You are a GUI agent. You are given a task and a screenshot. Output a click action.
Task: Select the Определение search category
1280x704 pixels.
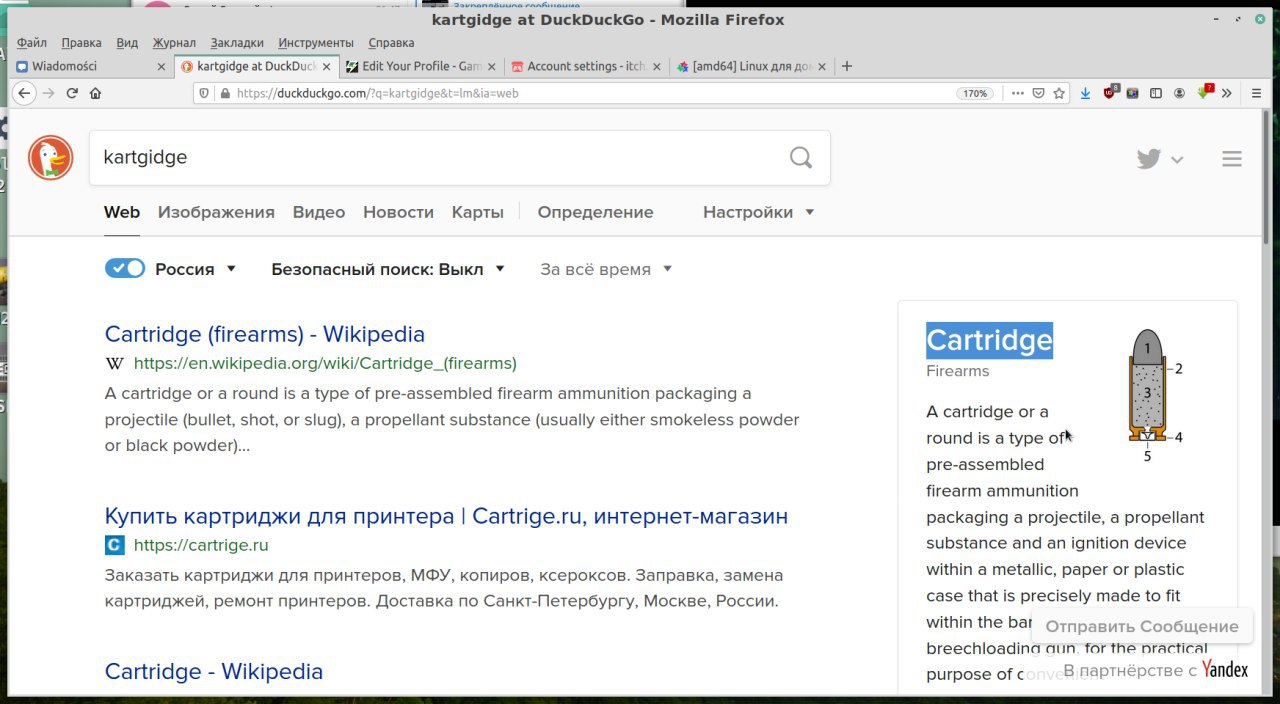595,212
